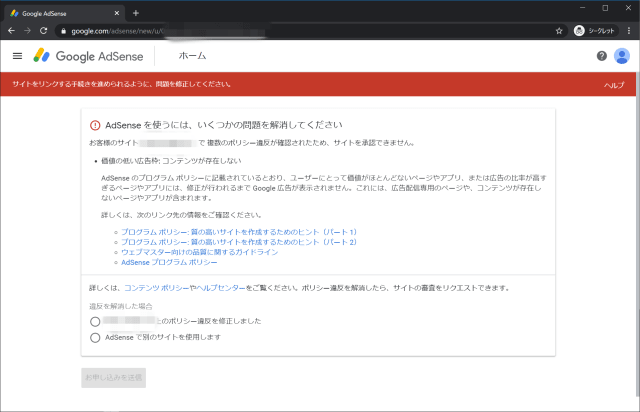Open the incognito シークレット indicator
The width and height of the screenshot is (640, 412).
[x=594, y=31]
